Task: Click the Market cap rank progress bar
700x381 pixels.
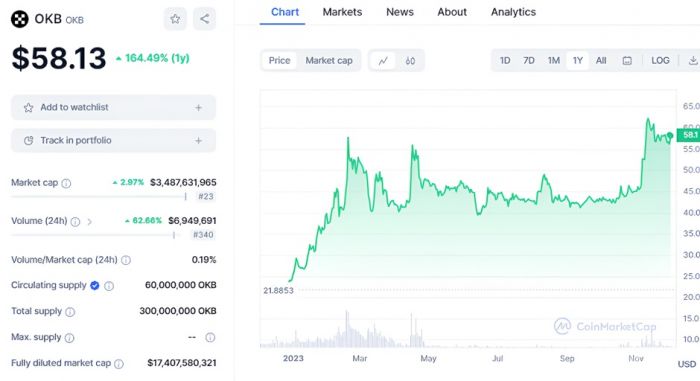Action: [100, 197]
